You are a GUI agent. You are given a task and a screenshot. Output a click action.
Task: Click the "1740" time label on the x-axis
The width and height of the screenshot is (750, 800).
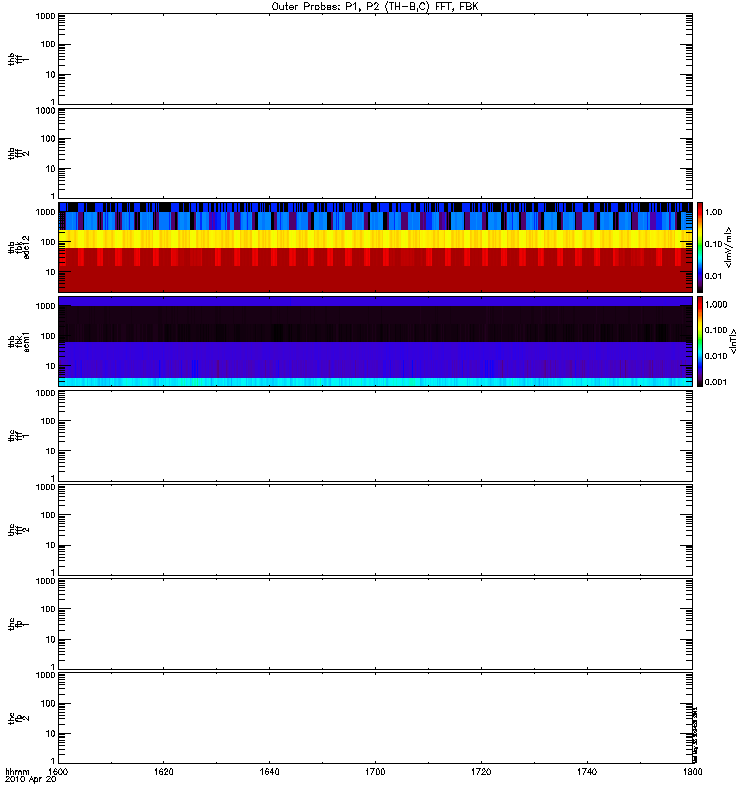[x=587, y=771]
